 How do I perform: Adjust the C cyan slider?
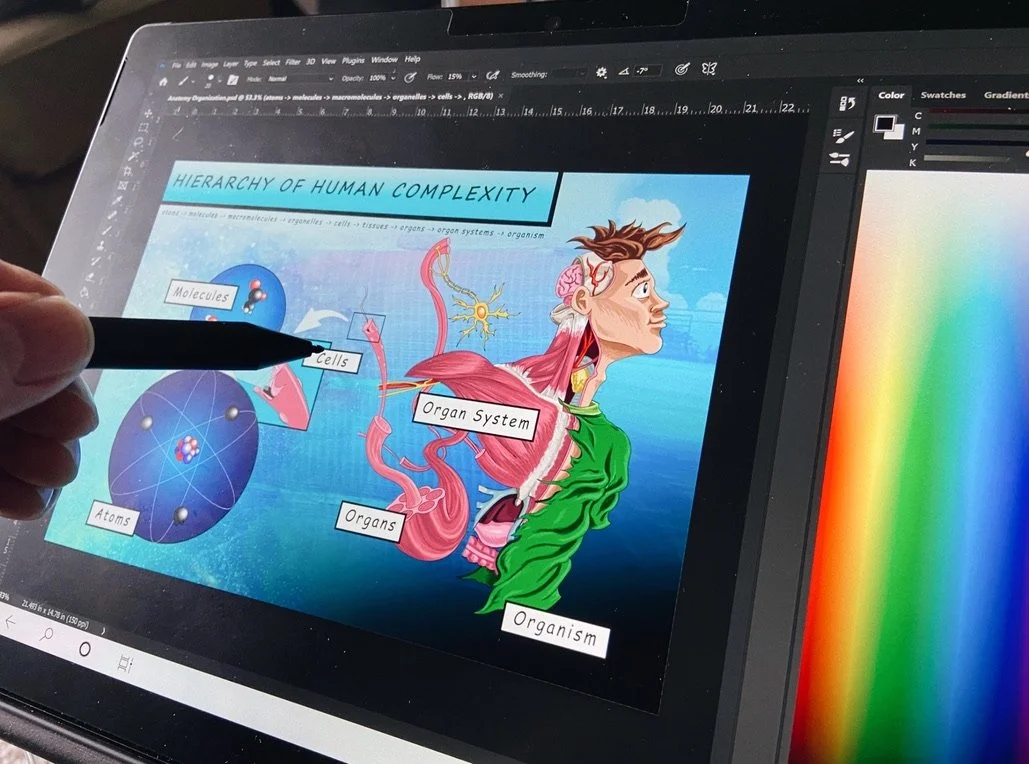coord(976,112)
